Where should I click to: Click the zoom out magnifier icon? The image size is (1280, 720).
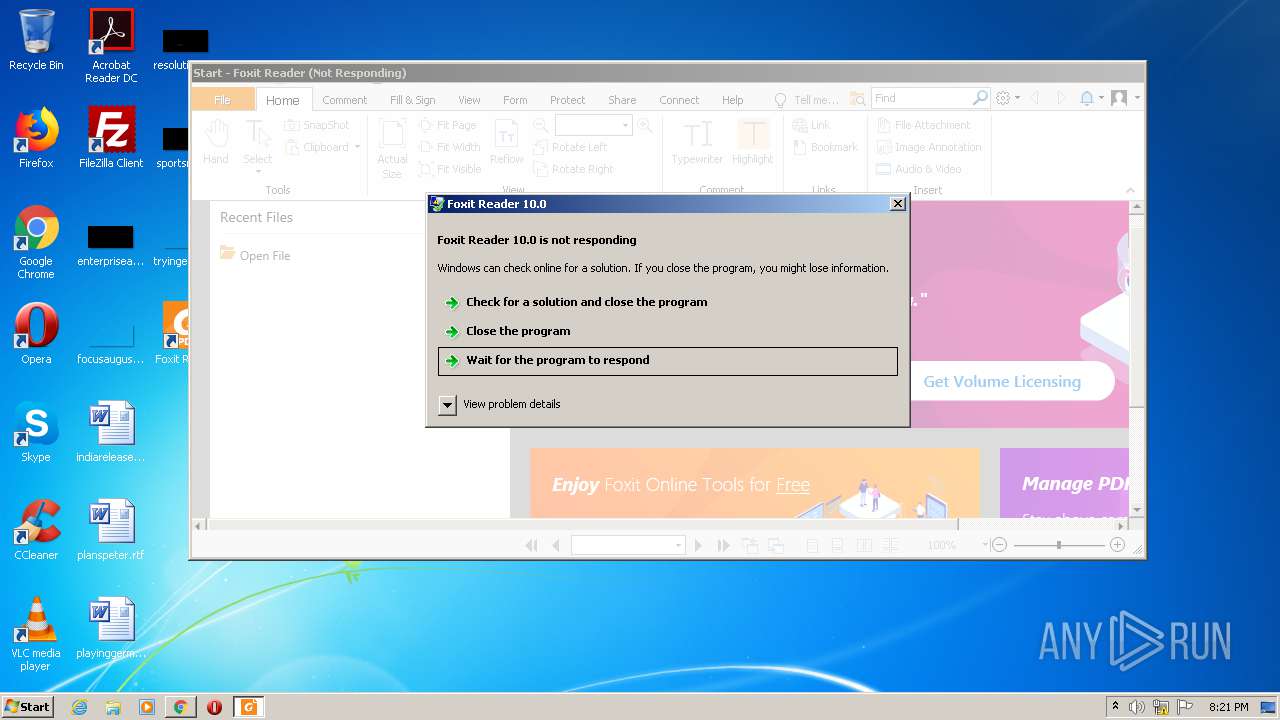click(x=540, y=125)
